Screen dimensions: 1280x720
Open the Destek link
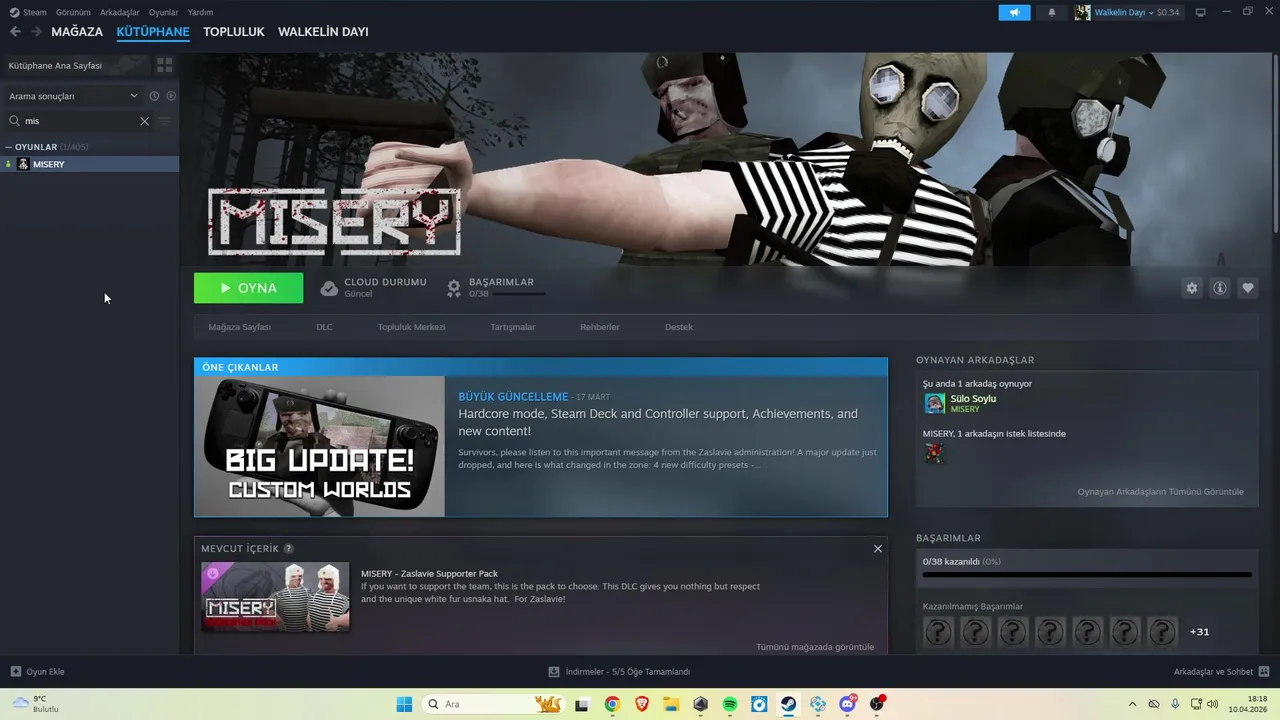[679, 327]
